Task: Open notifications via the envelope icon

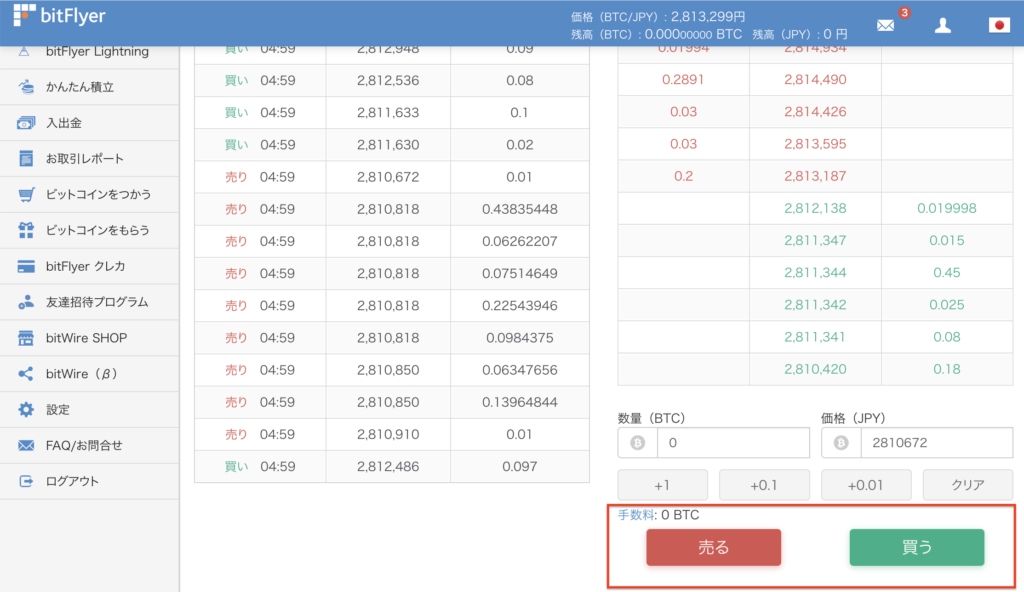Action: [884, 26]
